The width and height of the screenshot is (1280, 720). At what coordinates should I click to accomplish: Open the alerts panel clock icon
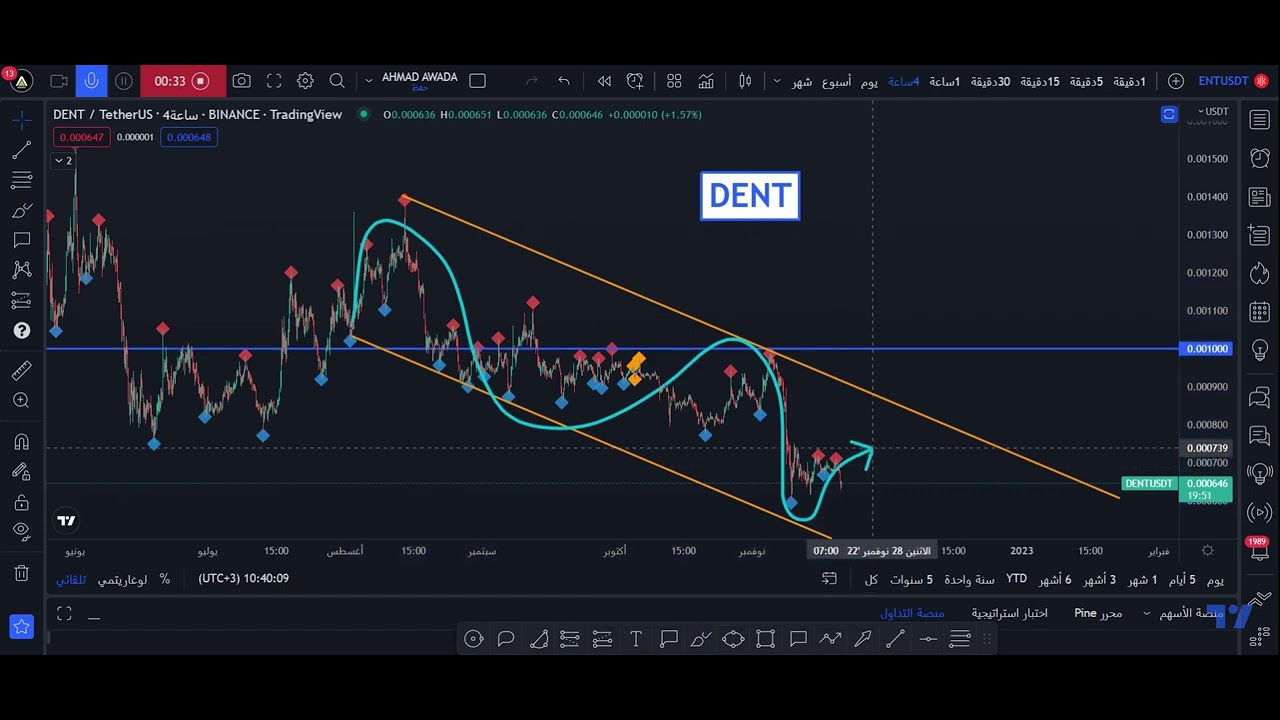tap(1259, 158)
